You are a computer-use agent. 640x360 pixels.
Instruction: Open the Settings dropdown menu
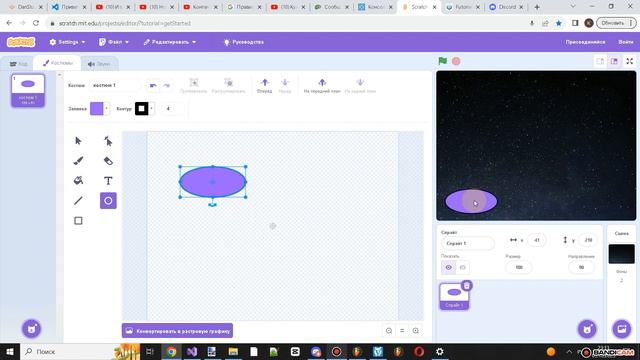[x=67, y=42]
